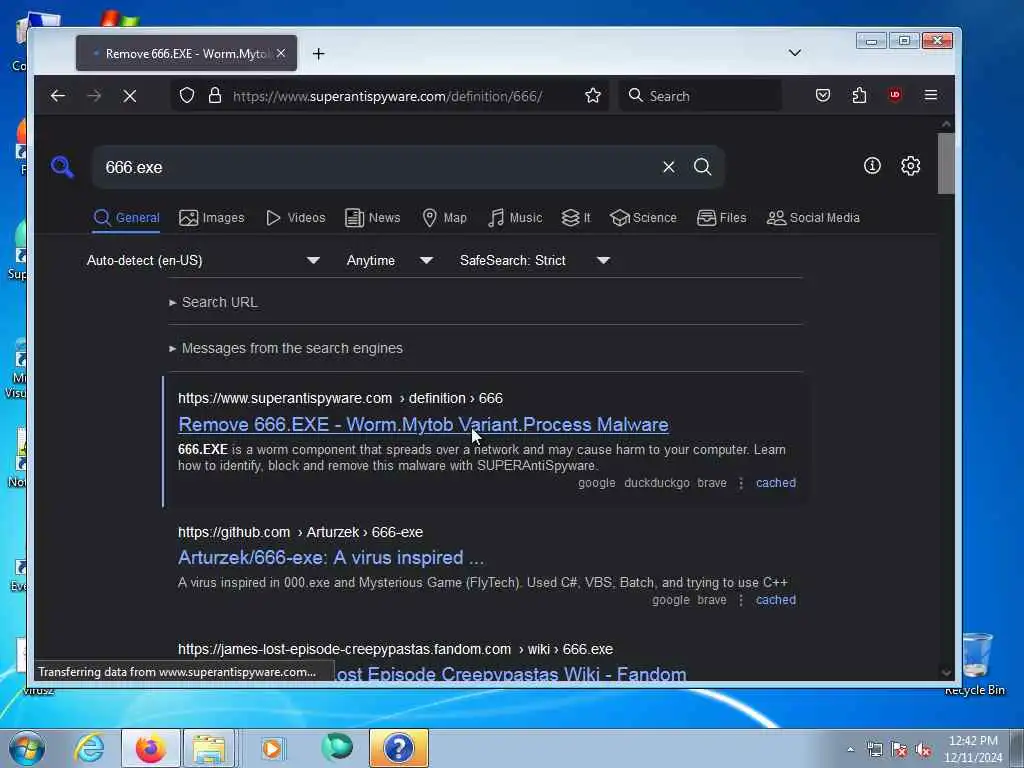Screen dimensions: 1024x768
Task: Open the Anytime time range dropdown
Action: (x=389, y=261)
